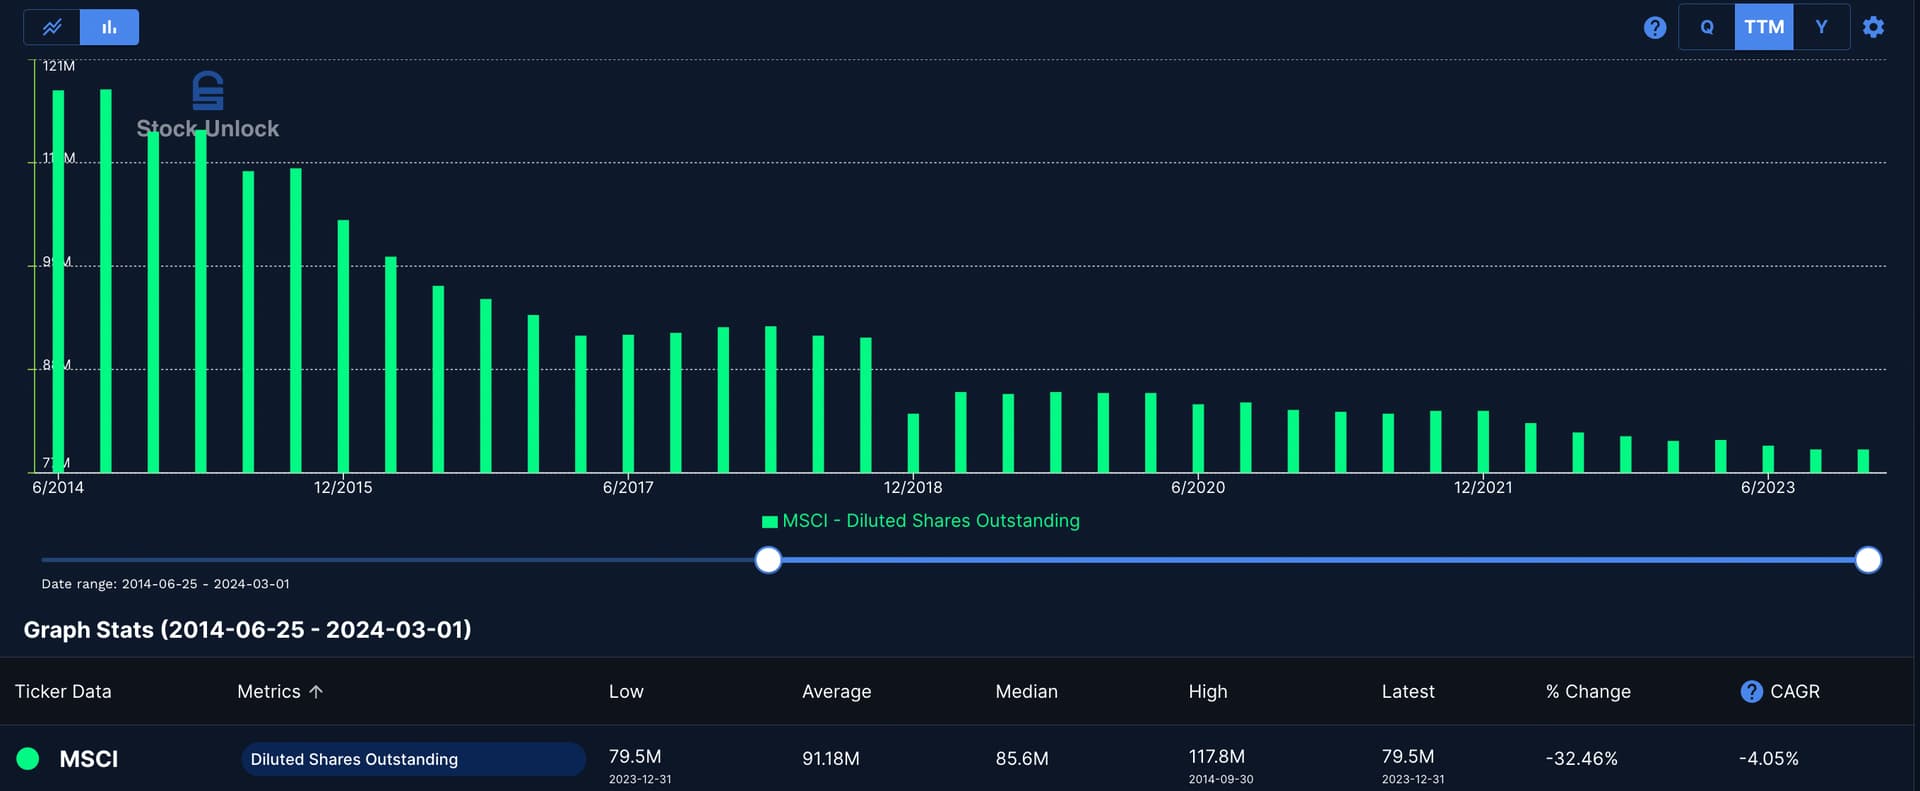This screenshot has width=1920, height=791.
Task: Click the % Change column header
Action: 1587,691
